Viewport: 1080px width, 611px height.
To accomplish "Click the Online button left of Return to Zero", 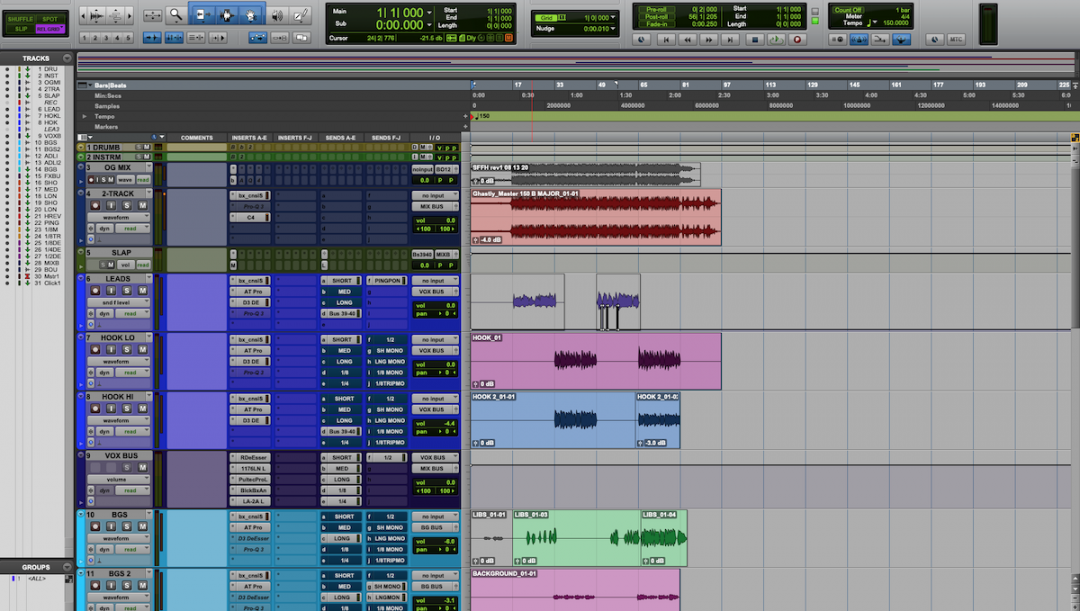I will [641, 40].
